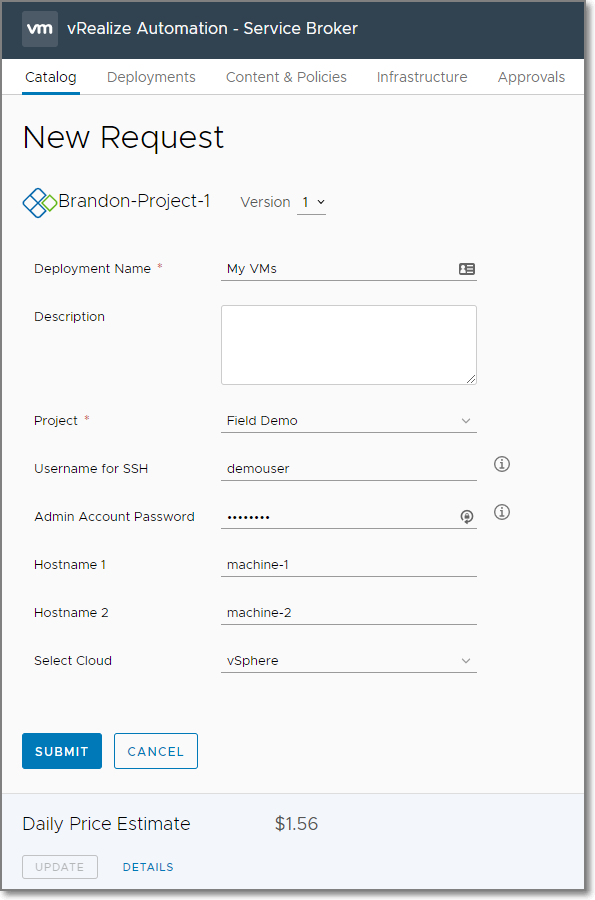Focus the Username for SSH field
This screenshot has width=595, height=900.
tap(349, 469)
